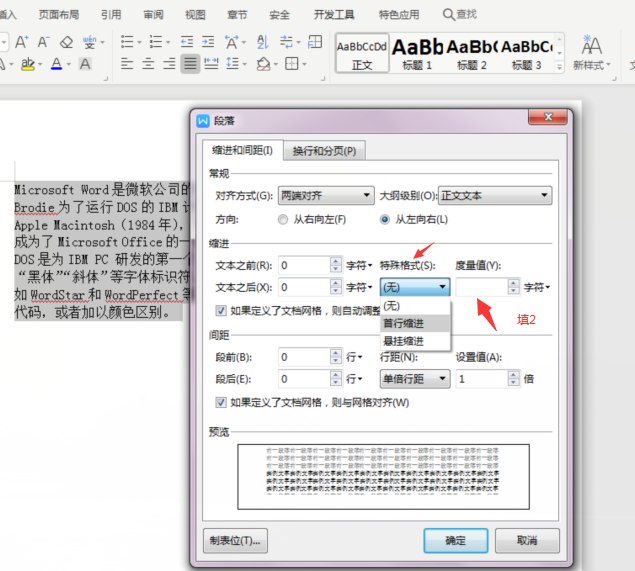Click the sort A-Z icon
Screen dimensions: 635x571
click(x=263, y=42)
